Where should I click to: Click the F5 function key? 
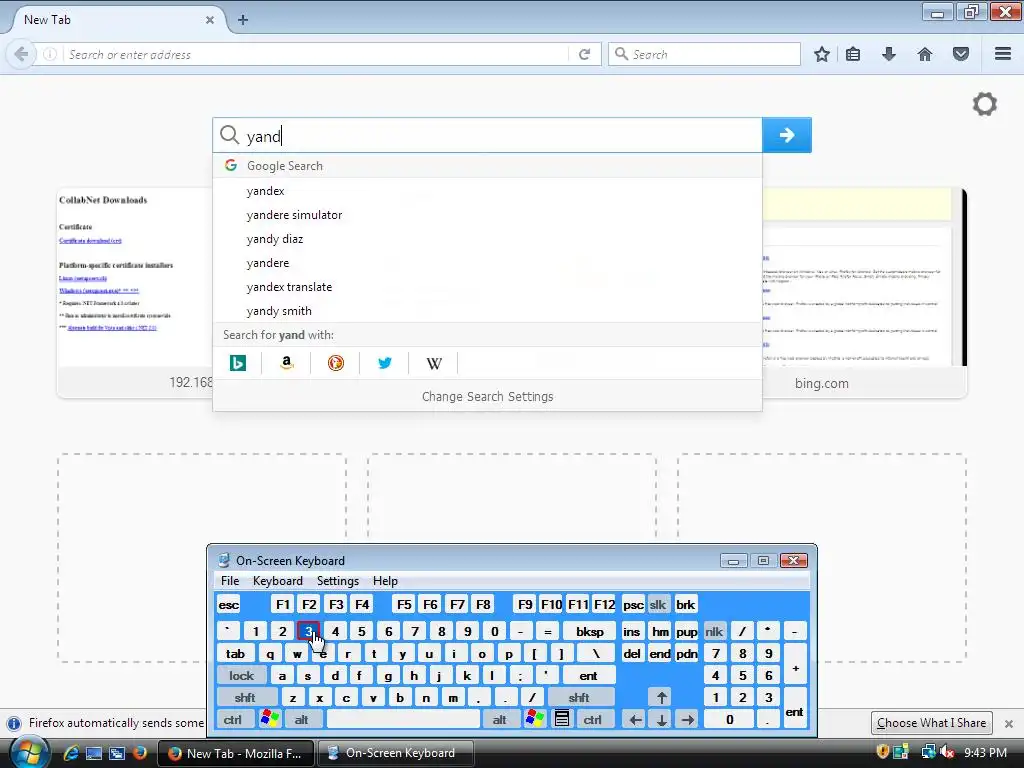tap(404, 605)
